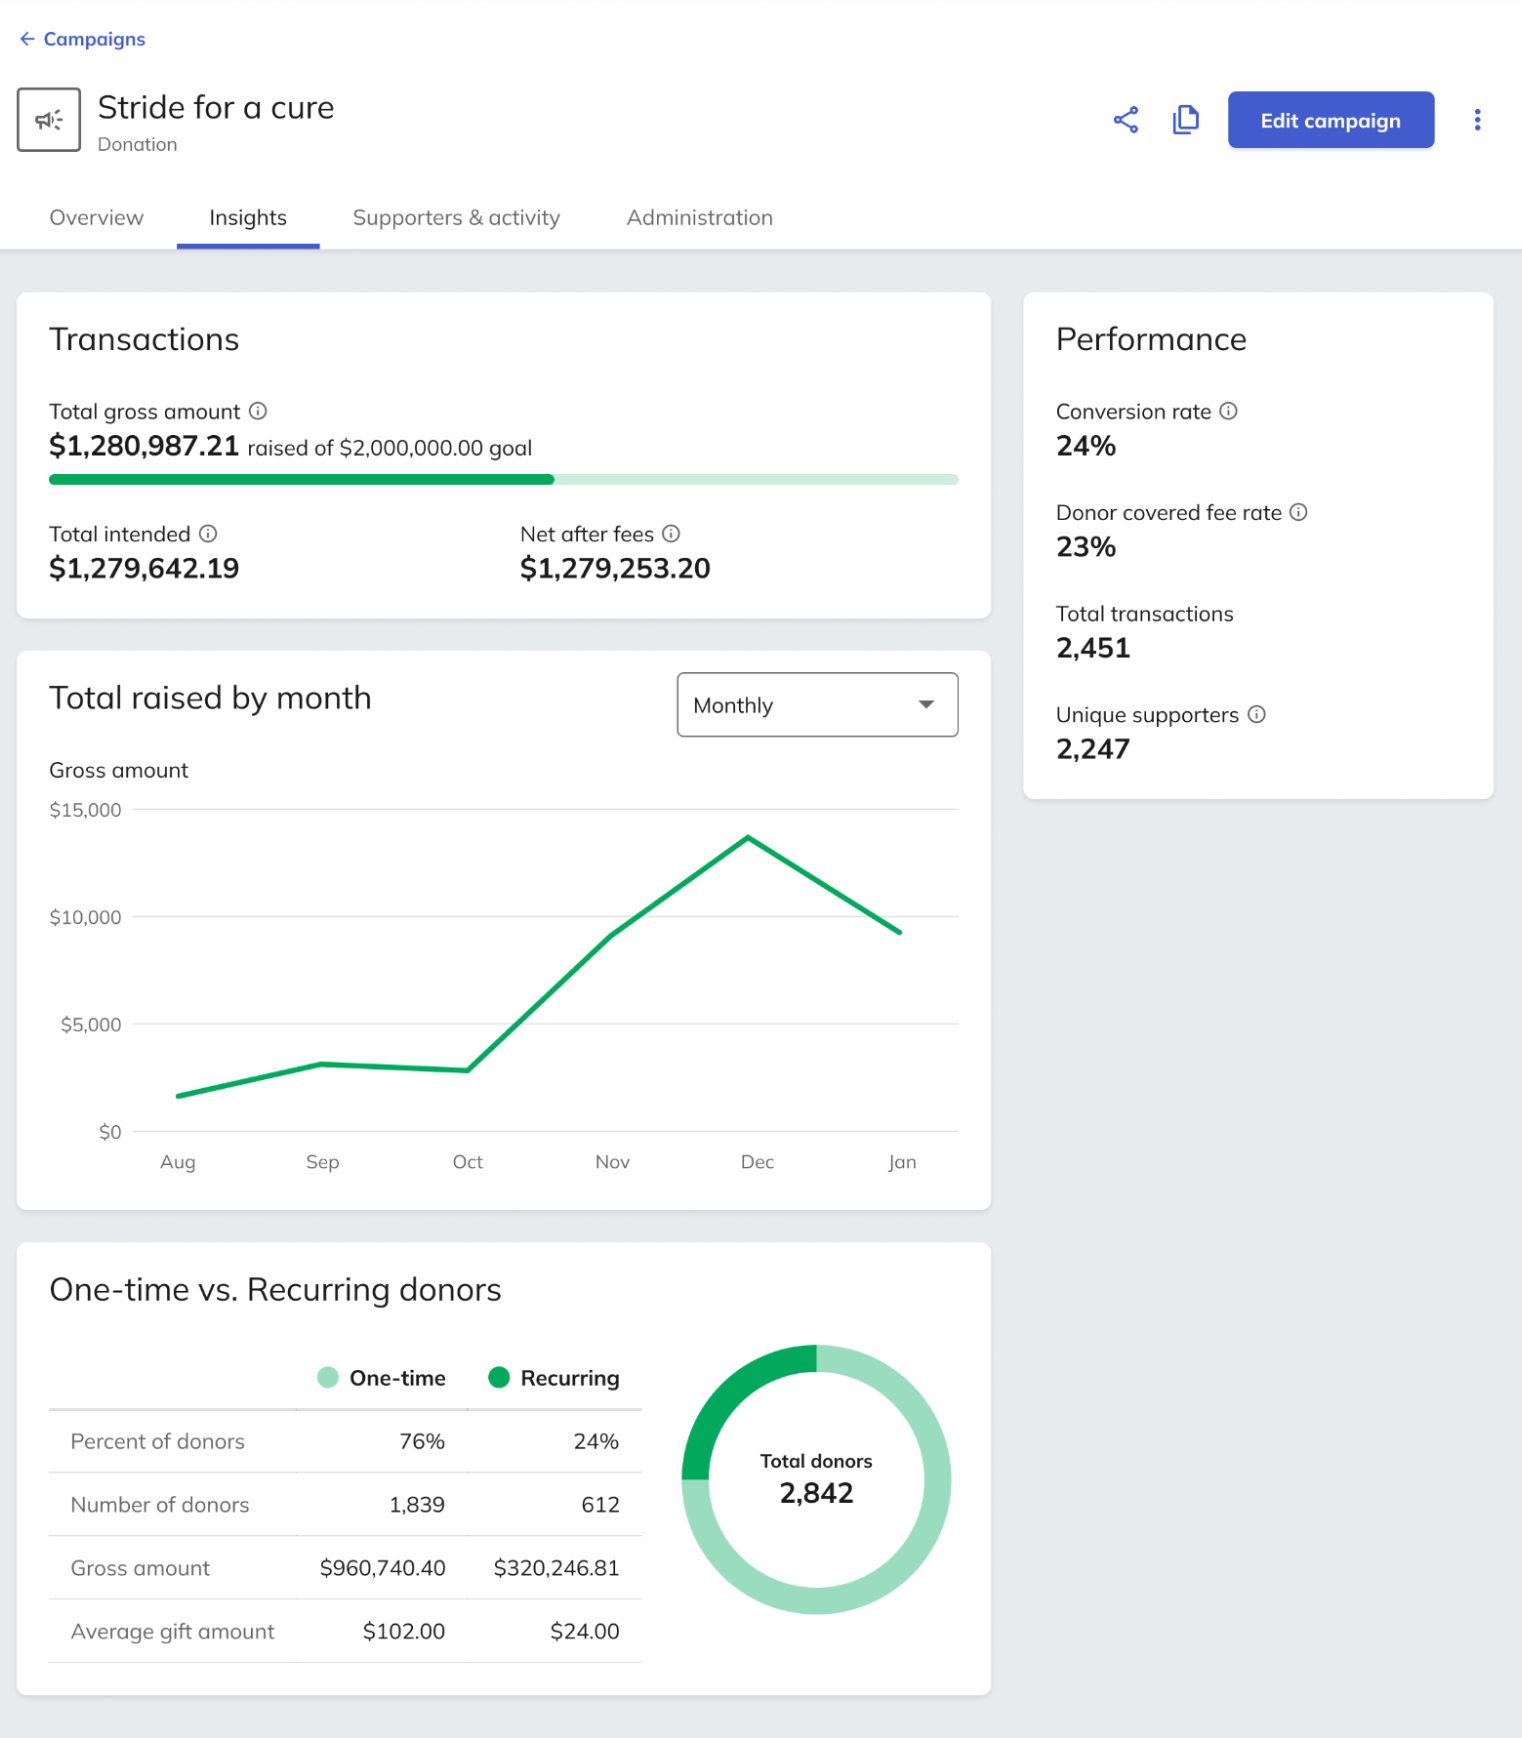Click the $1,279,253.20 net after fees value

point(615,569)
